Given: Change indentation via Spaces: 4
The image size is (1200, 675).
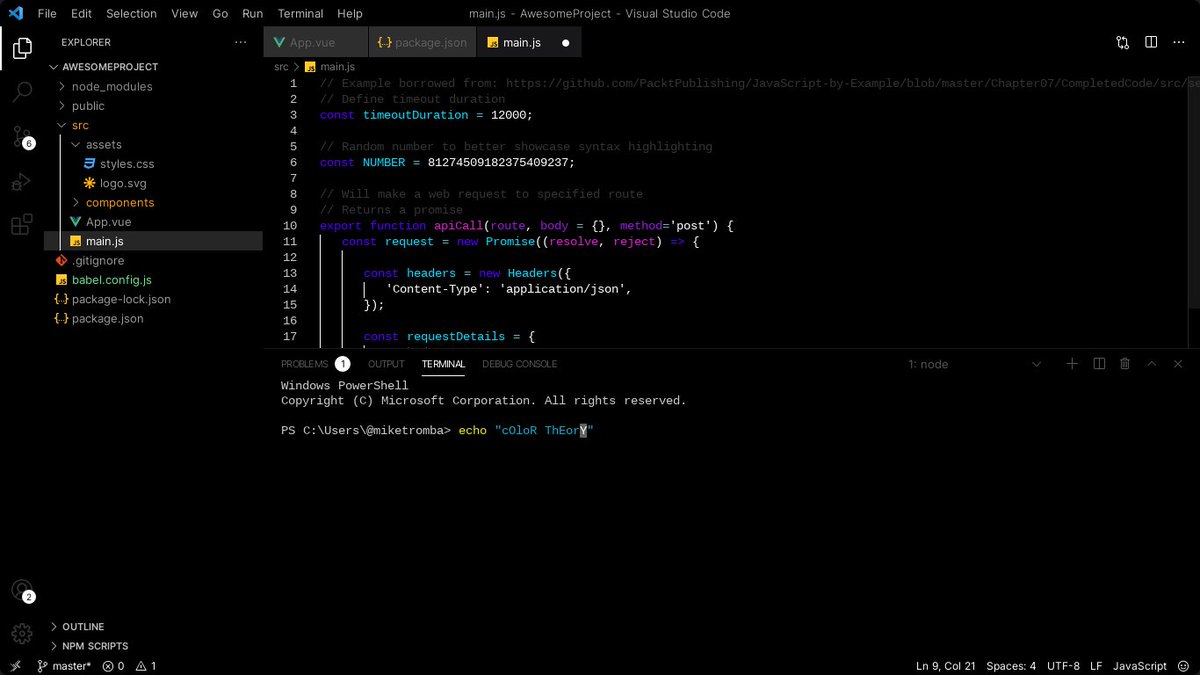Looking at the screenshot, I should coord(1011,666).
